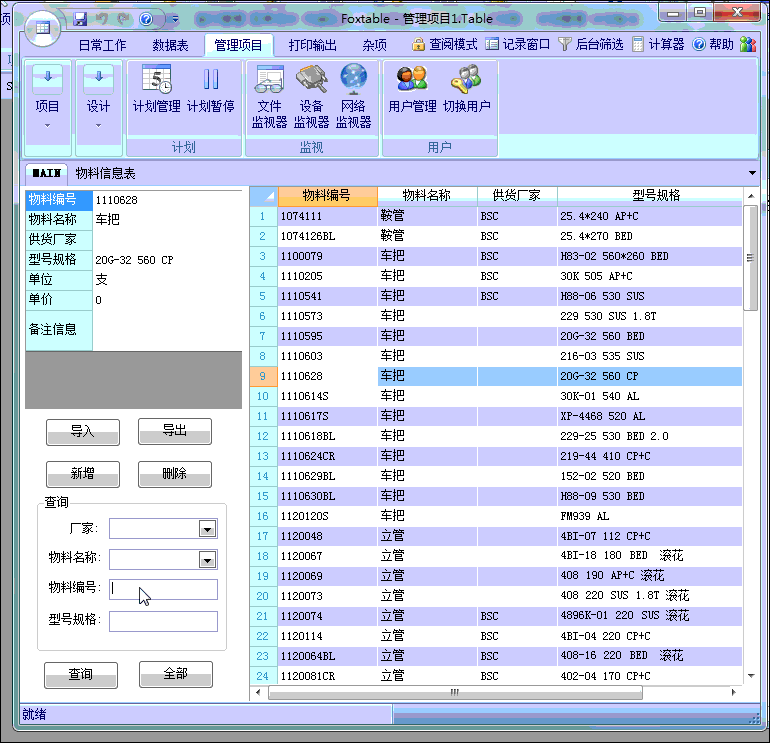Open the 物料名称 query combo box dropdown

click(207, 560)
